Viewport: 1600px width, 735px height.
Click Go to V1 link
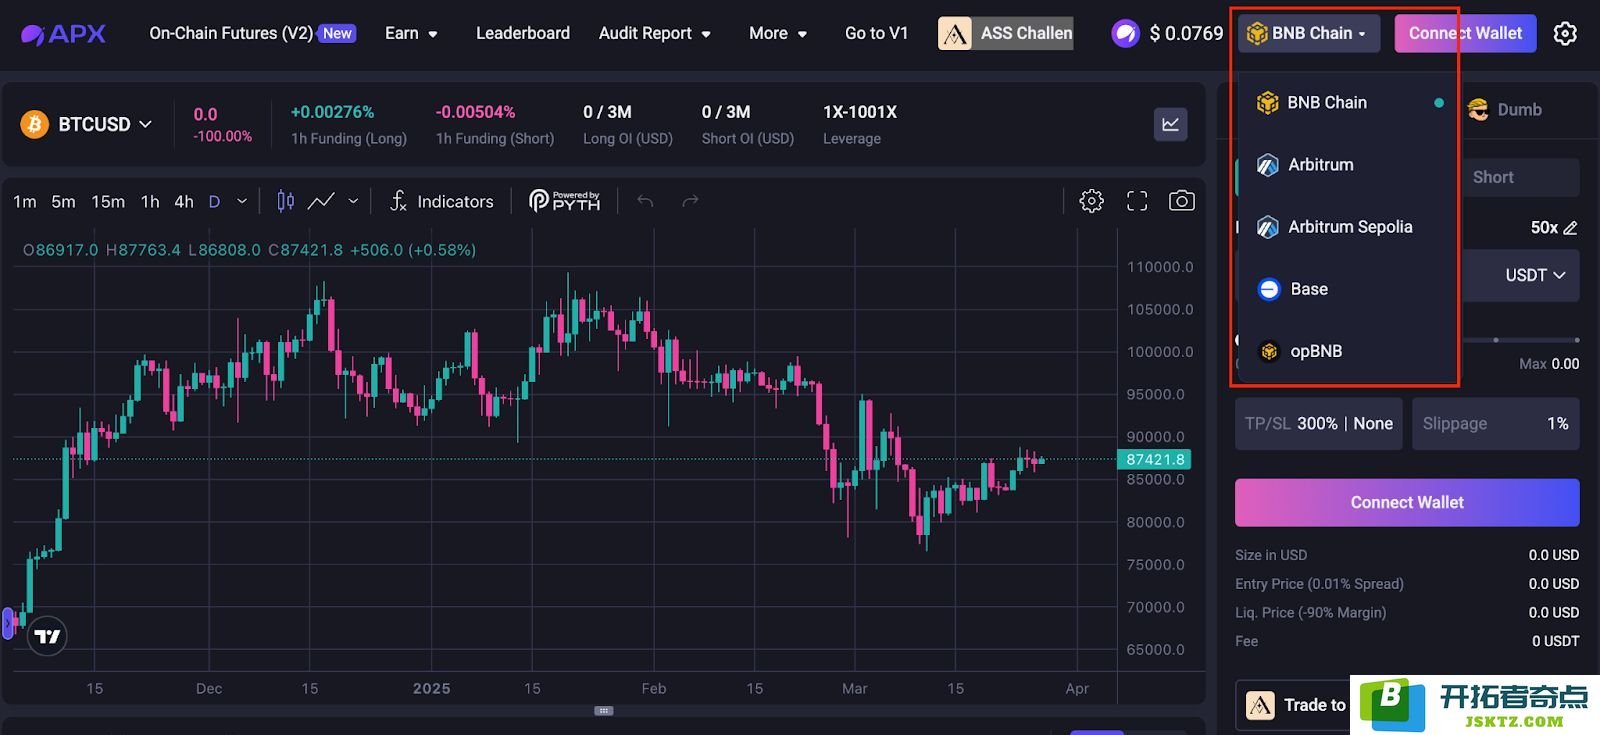point(877,33)
